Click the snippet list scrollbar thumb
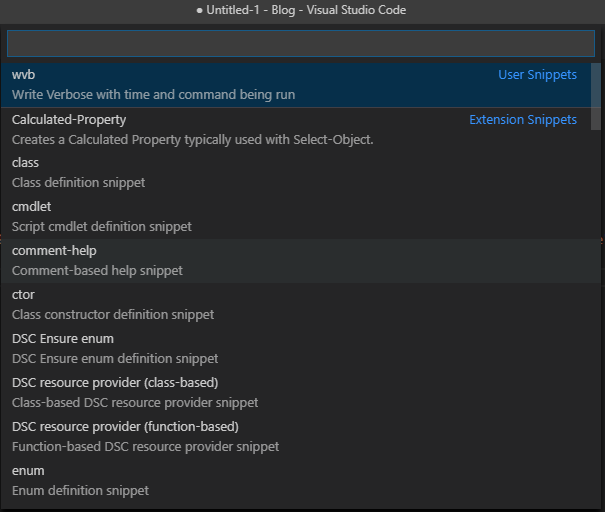605x512 pixels. [x=596, y=96]
